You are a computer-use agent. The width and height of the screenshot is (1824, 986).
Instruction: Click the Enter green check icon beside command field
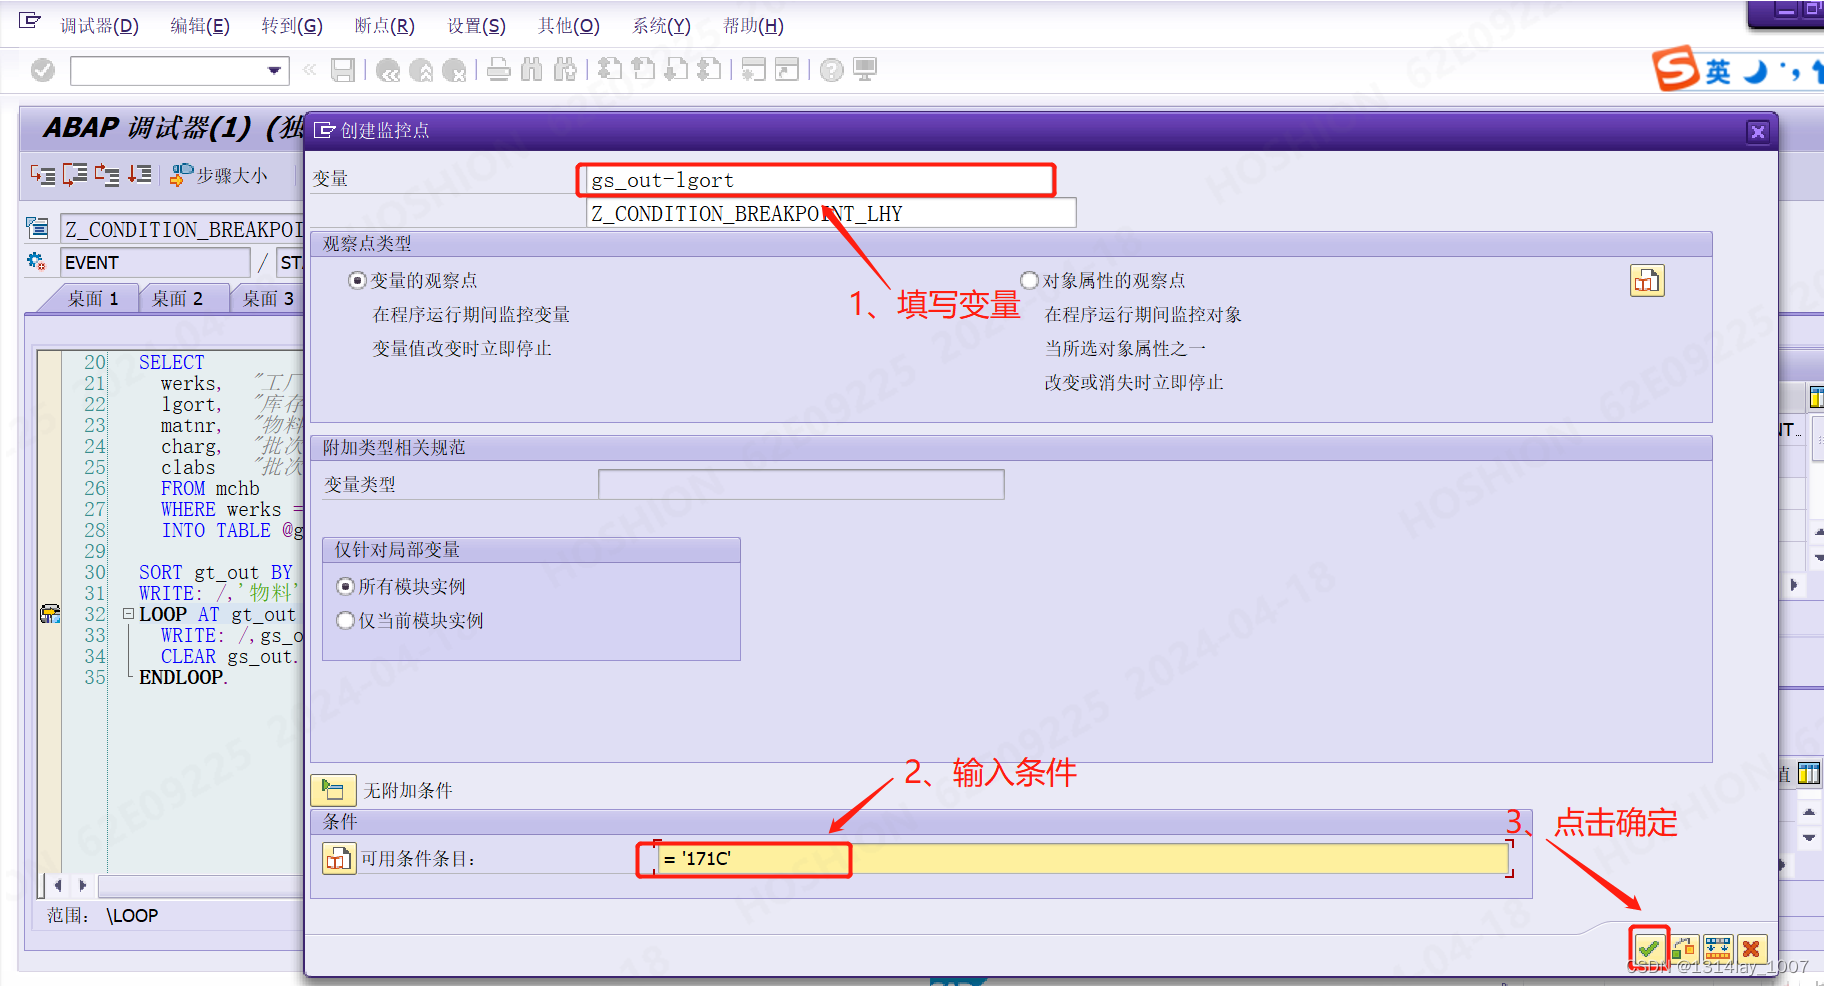click(43, 70)
